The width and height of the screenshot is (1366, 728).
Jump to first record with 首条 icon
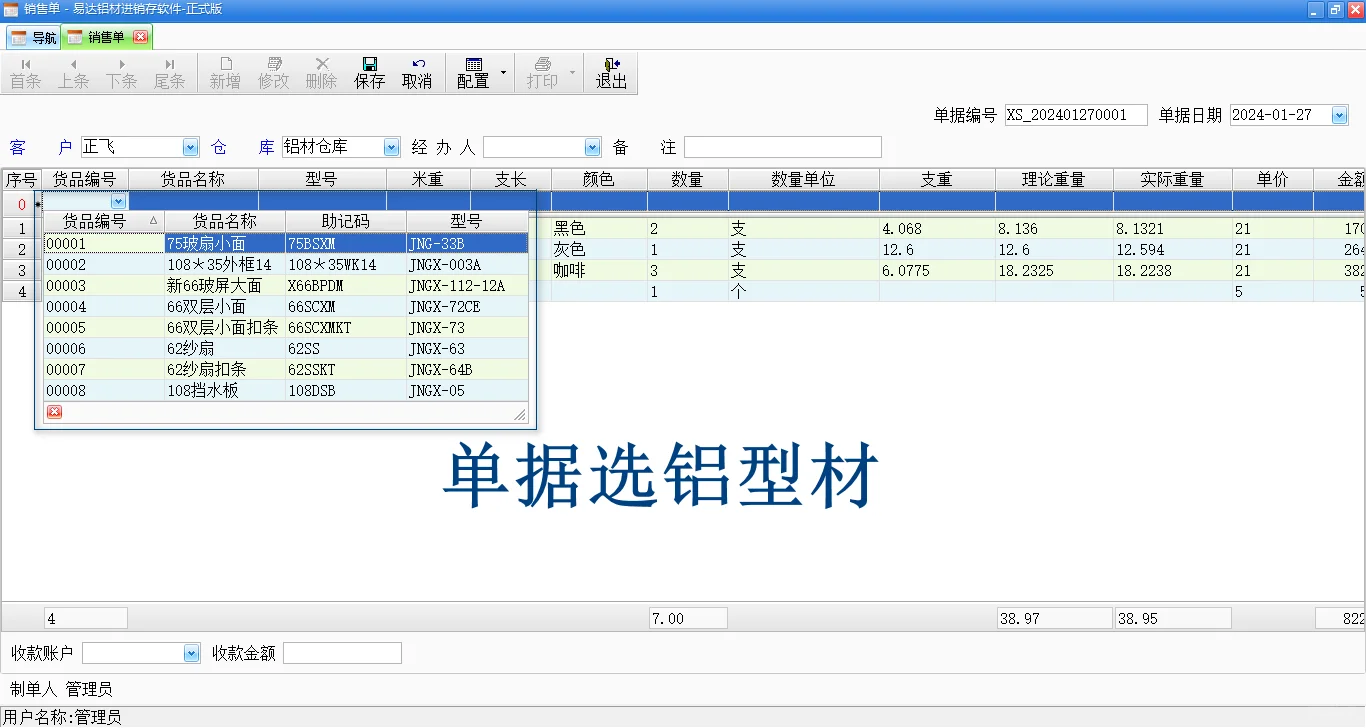tap(26, 71)
